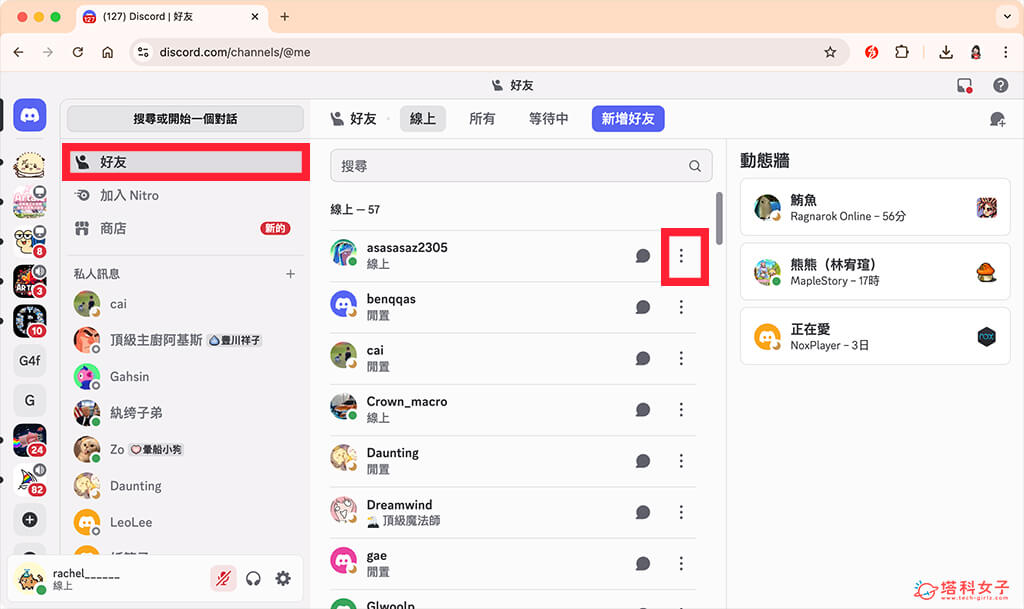Open DM with 紈绔子弟
Image resolution: width=1024 pixels, height=609 pixels.
(x=185, y=413)
